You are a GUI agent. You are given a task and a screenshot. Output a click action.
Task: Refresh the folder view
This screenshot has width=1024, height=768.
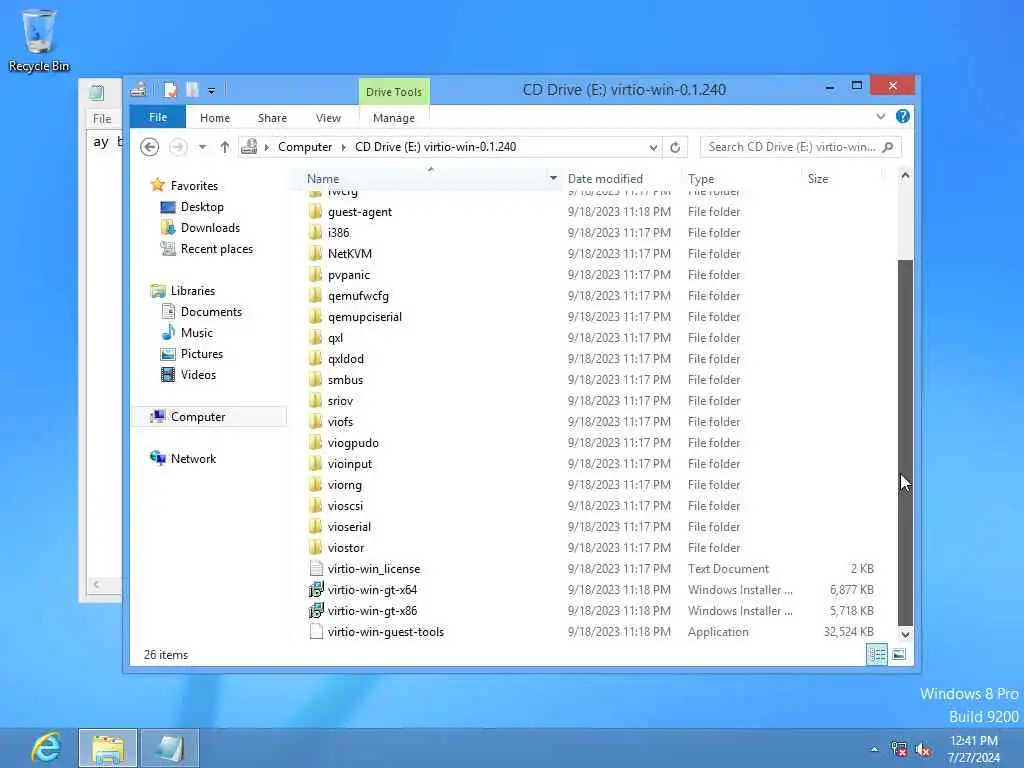point(675,148)
